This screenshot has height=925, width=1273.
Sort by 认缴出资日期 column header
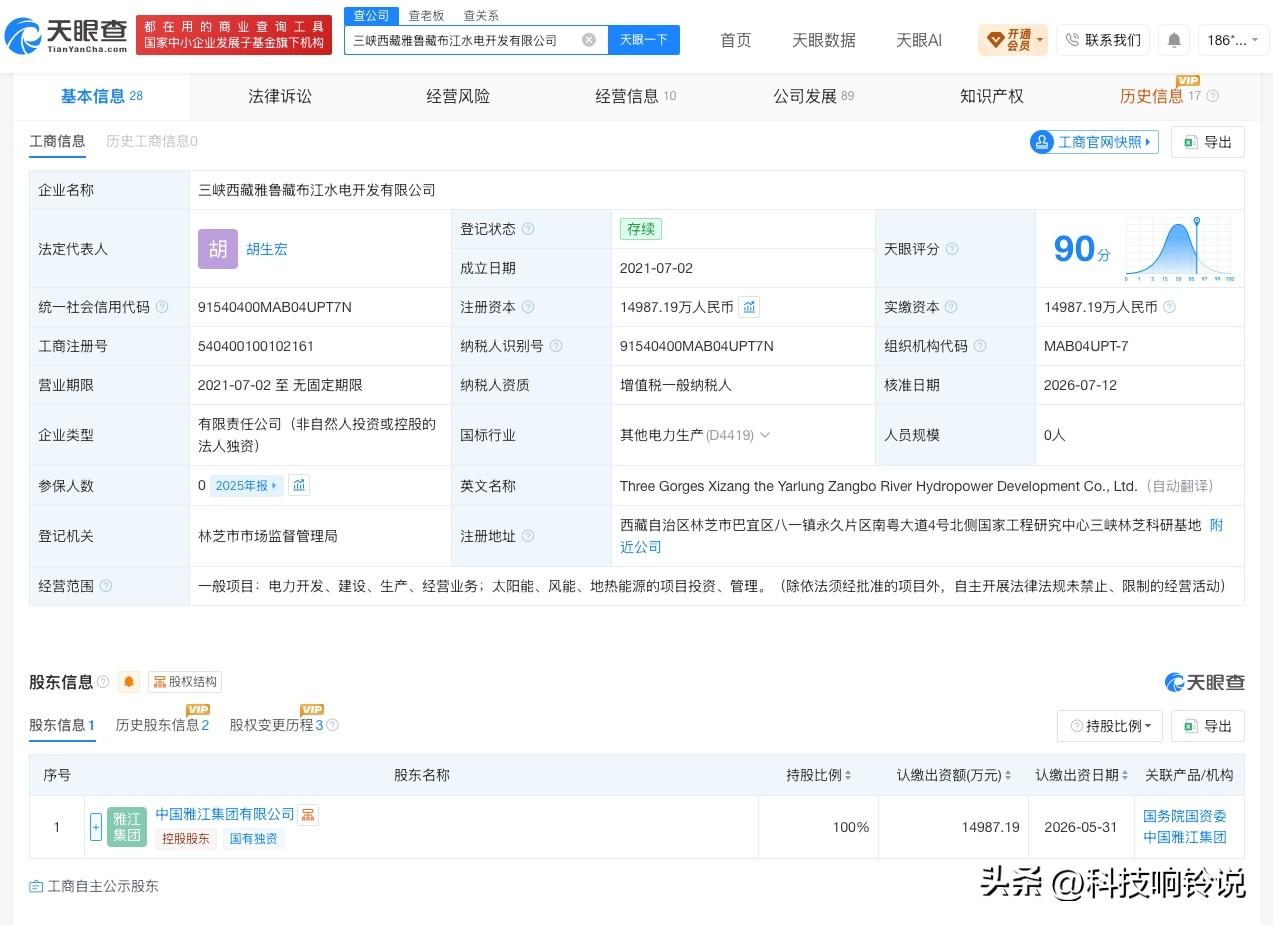(x=1083, y=775)
